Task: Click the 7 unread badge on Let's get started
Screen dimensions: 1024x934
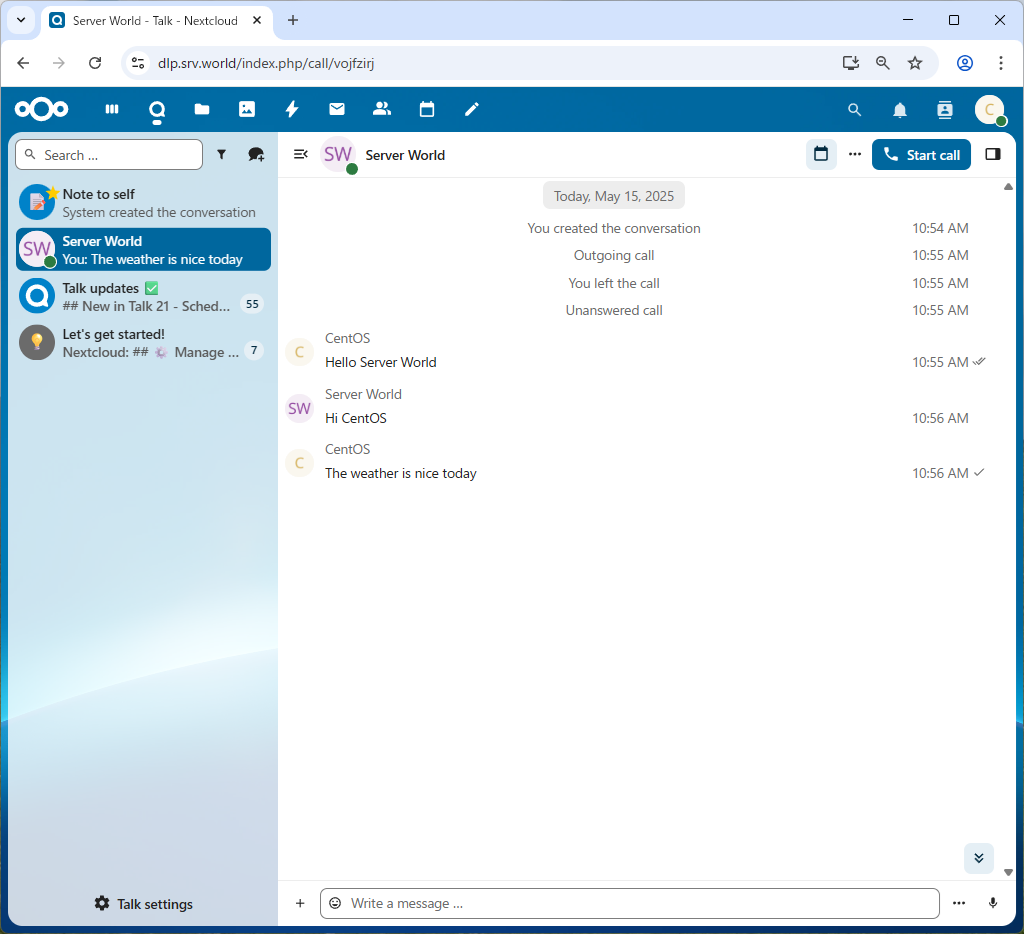Action: click(254, 350)
